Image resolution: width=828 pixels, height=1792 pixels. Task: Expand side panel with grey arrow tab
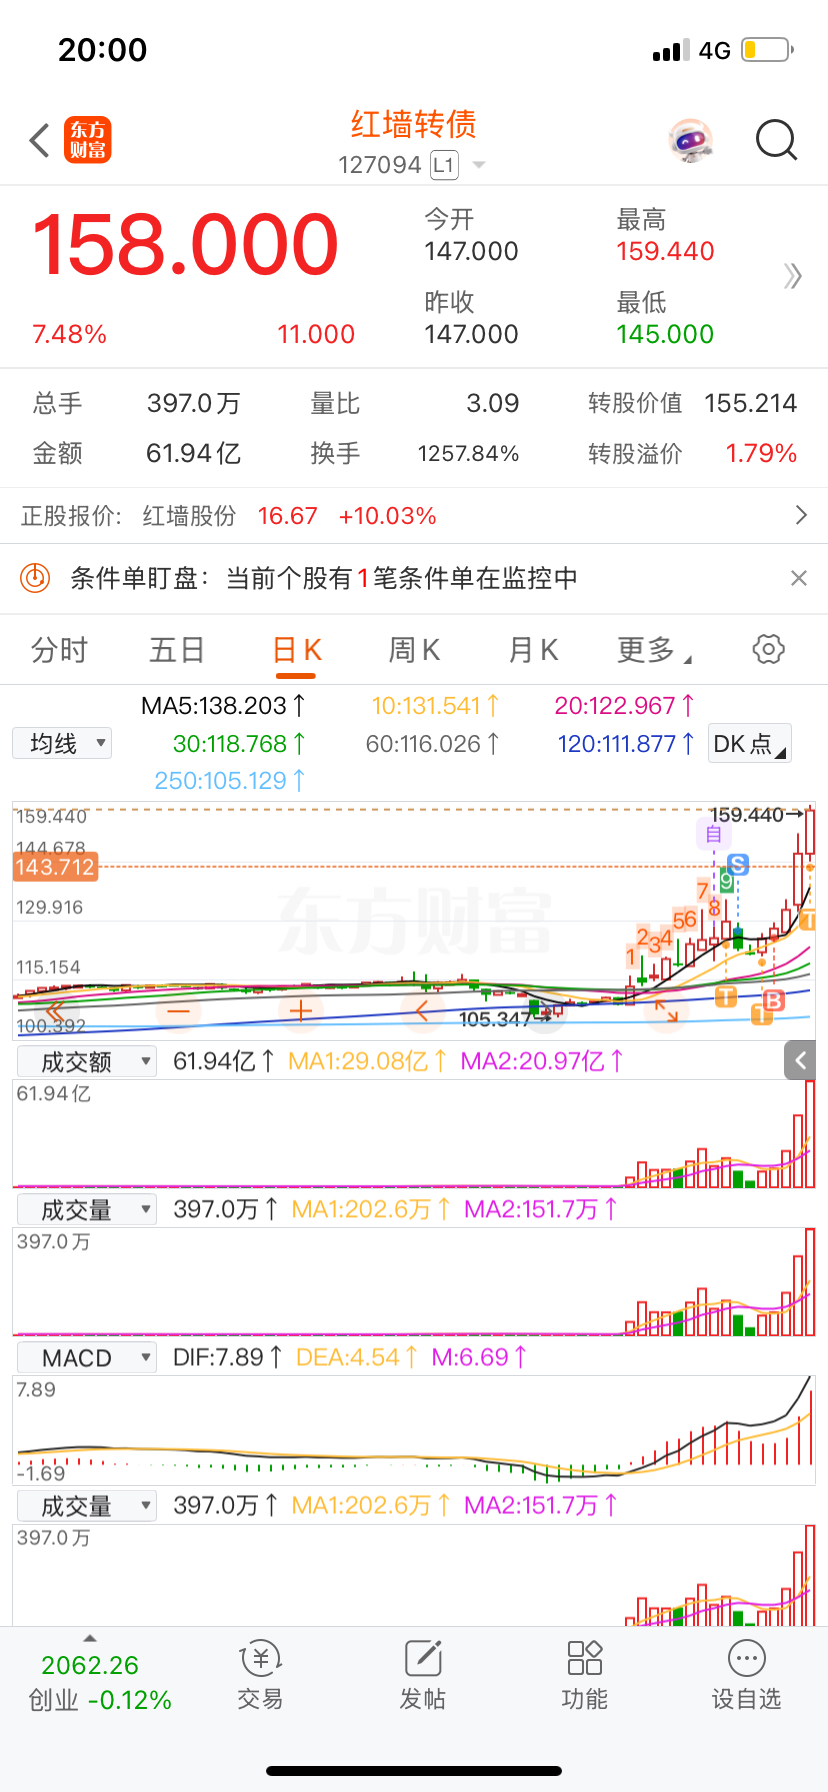click(x=800, y=1060)
